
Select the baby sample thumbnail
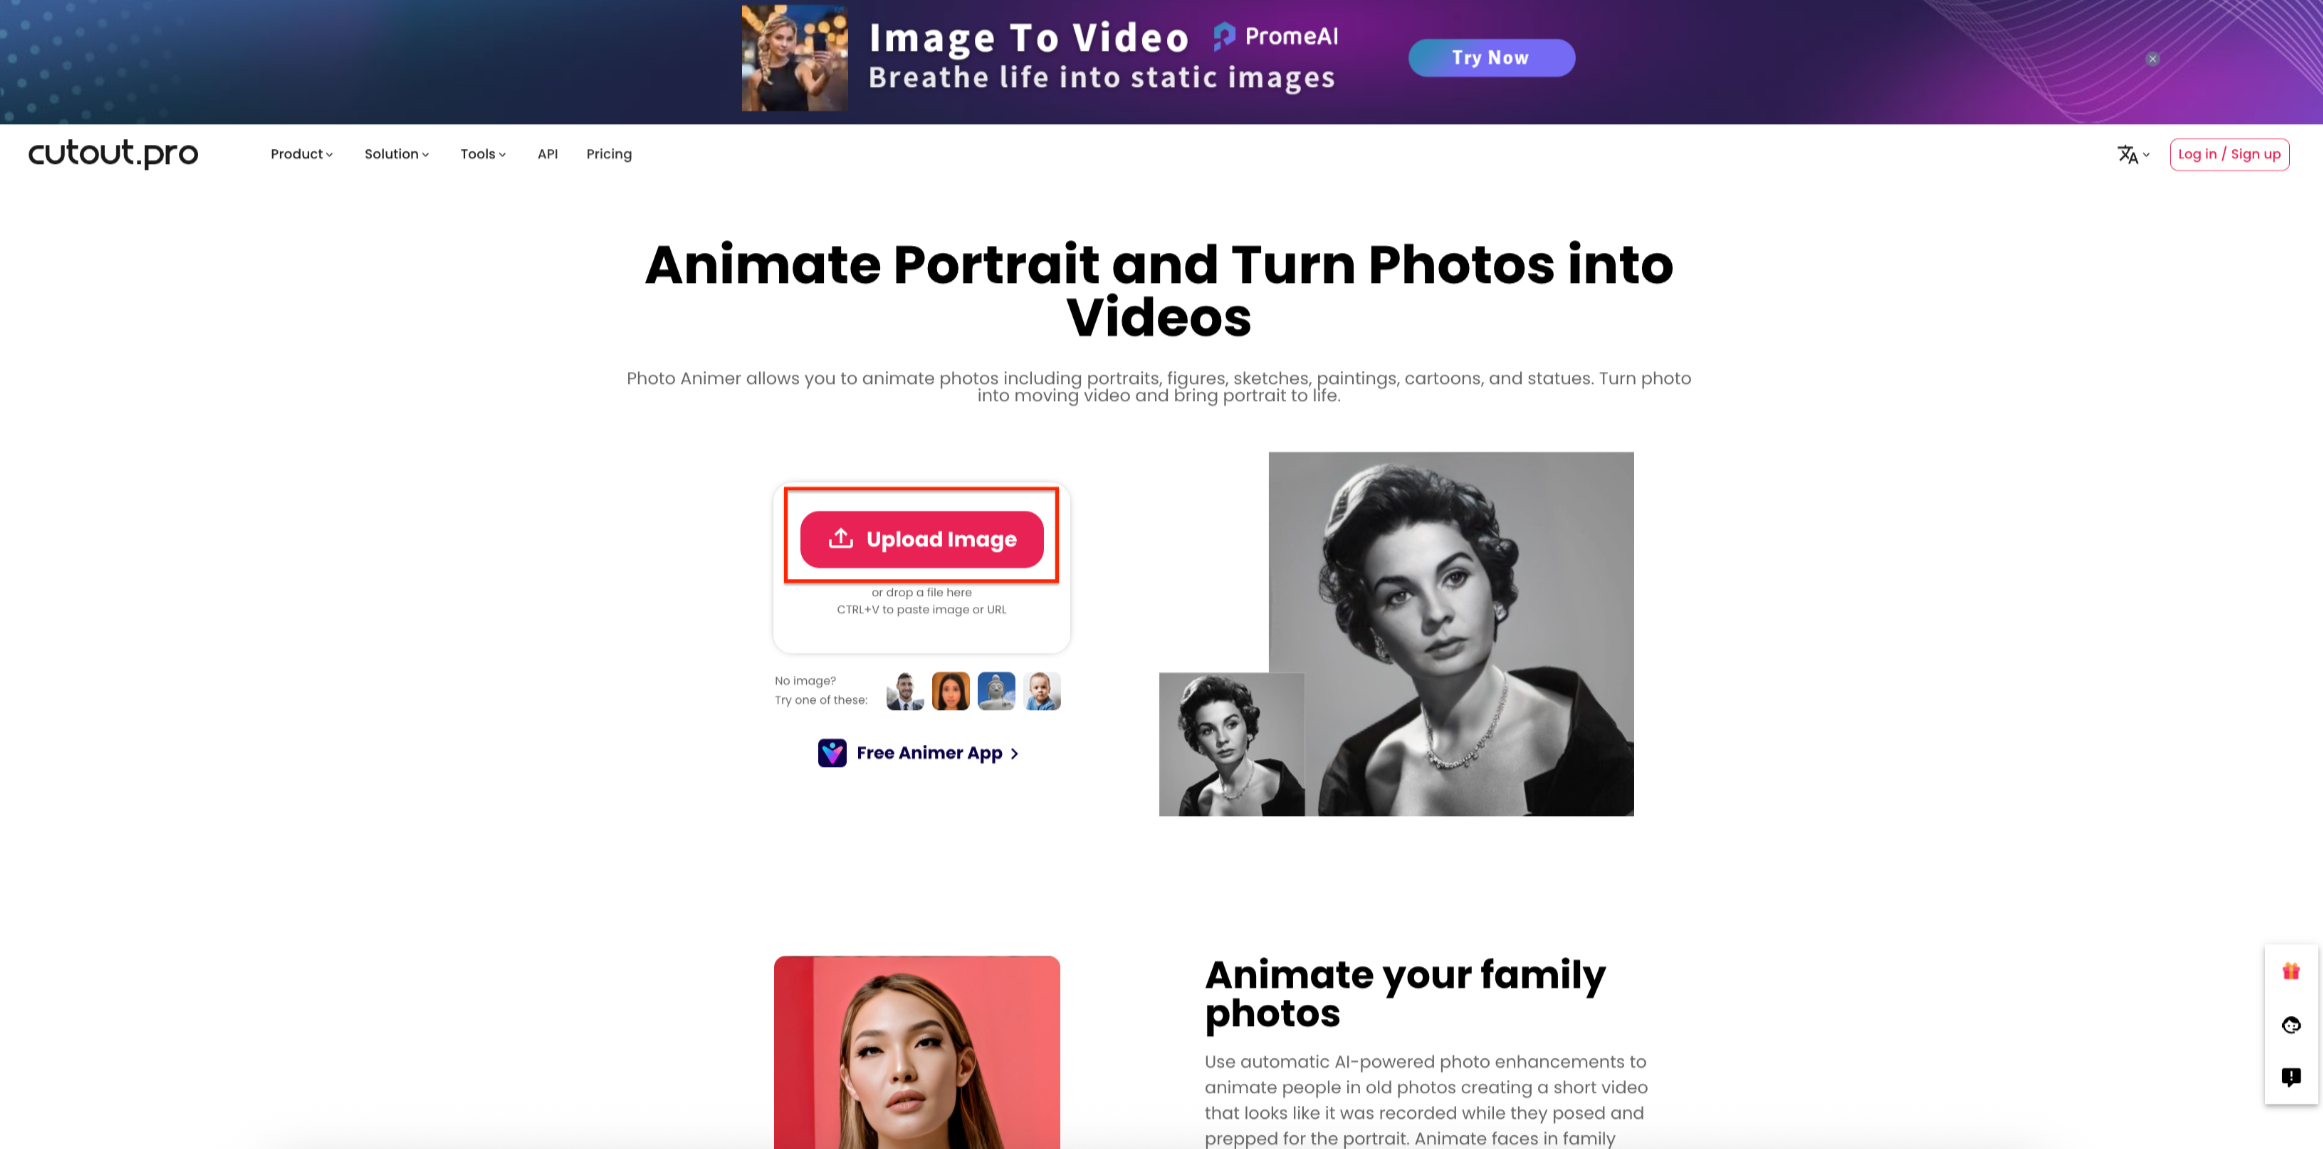coord(1042,691)
